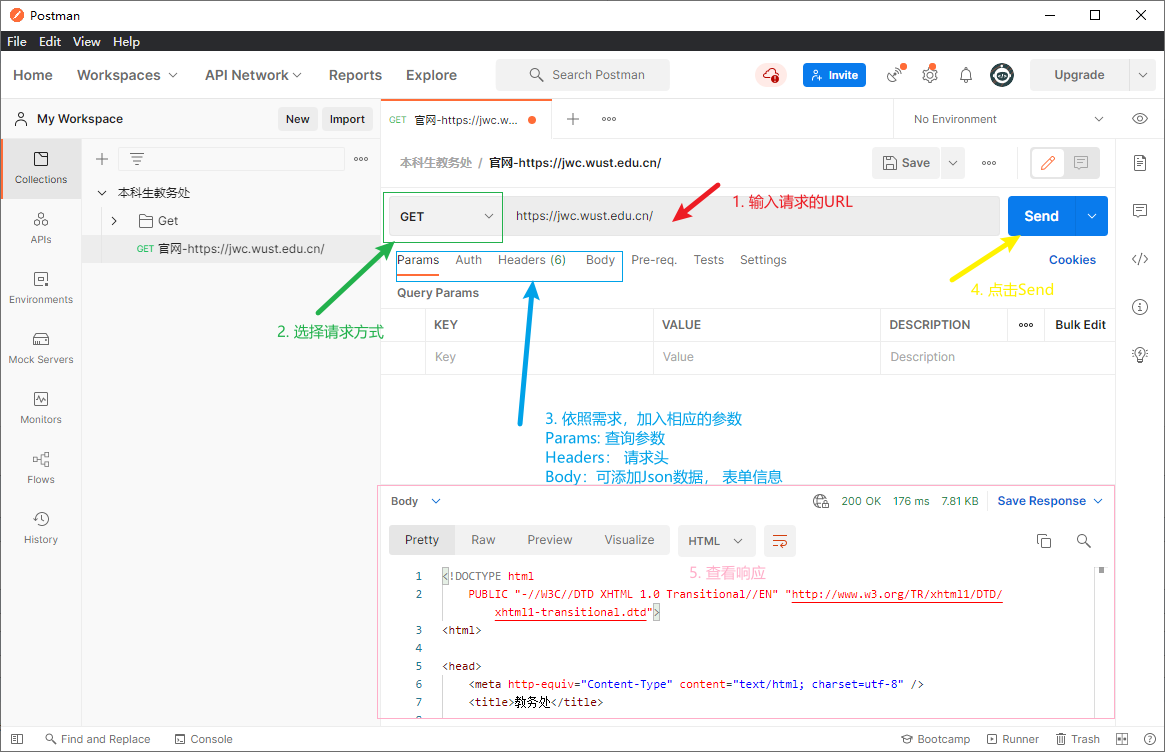Open the Save Response dropdown

(x=1050, y=501)
